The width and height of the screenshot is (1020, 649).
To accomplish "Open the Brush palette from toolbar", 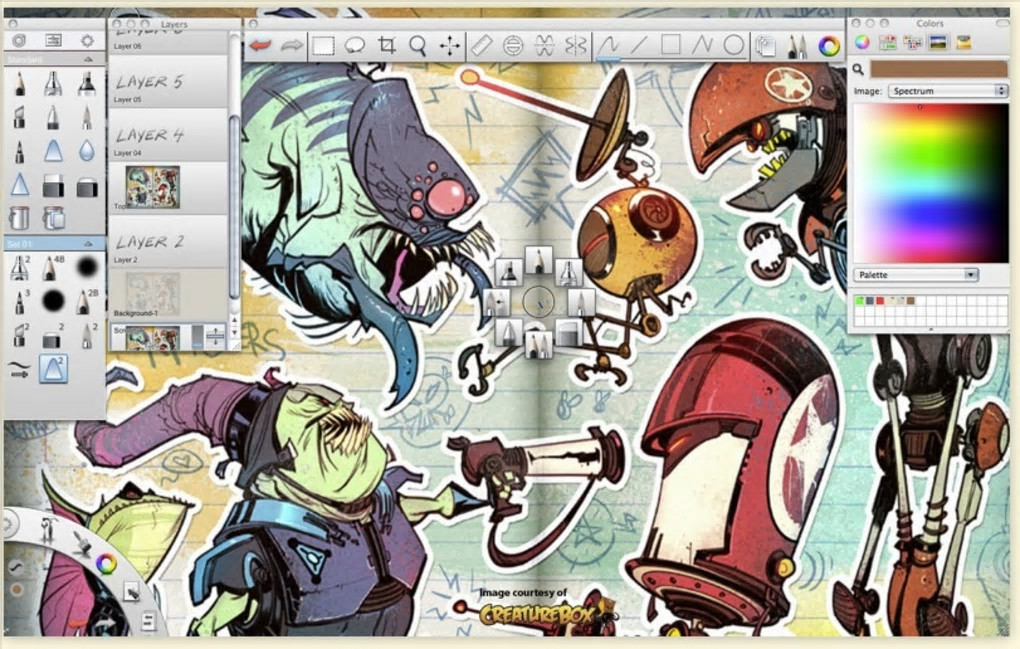I will [797, 46].
